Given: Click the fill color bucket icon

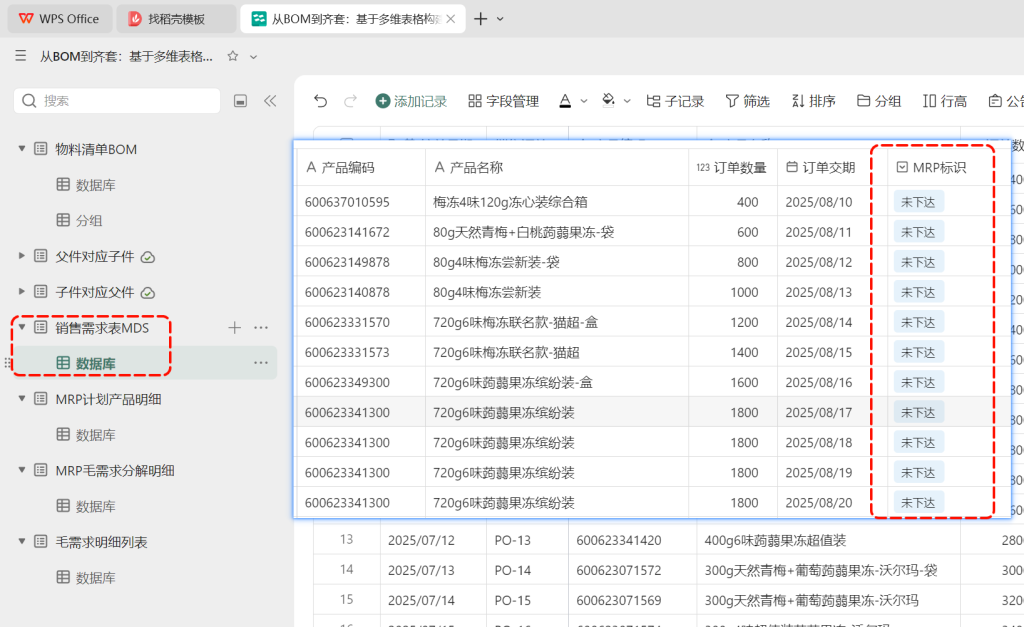Looking at the screenshot, I should 608,101.
